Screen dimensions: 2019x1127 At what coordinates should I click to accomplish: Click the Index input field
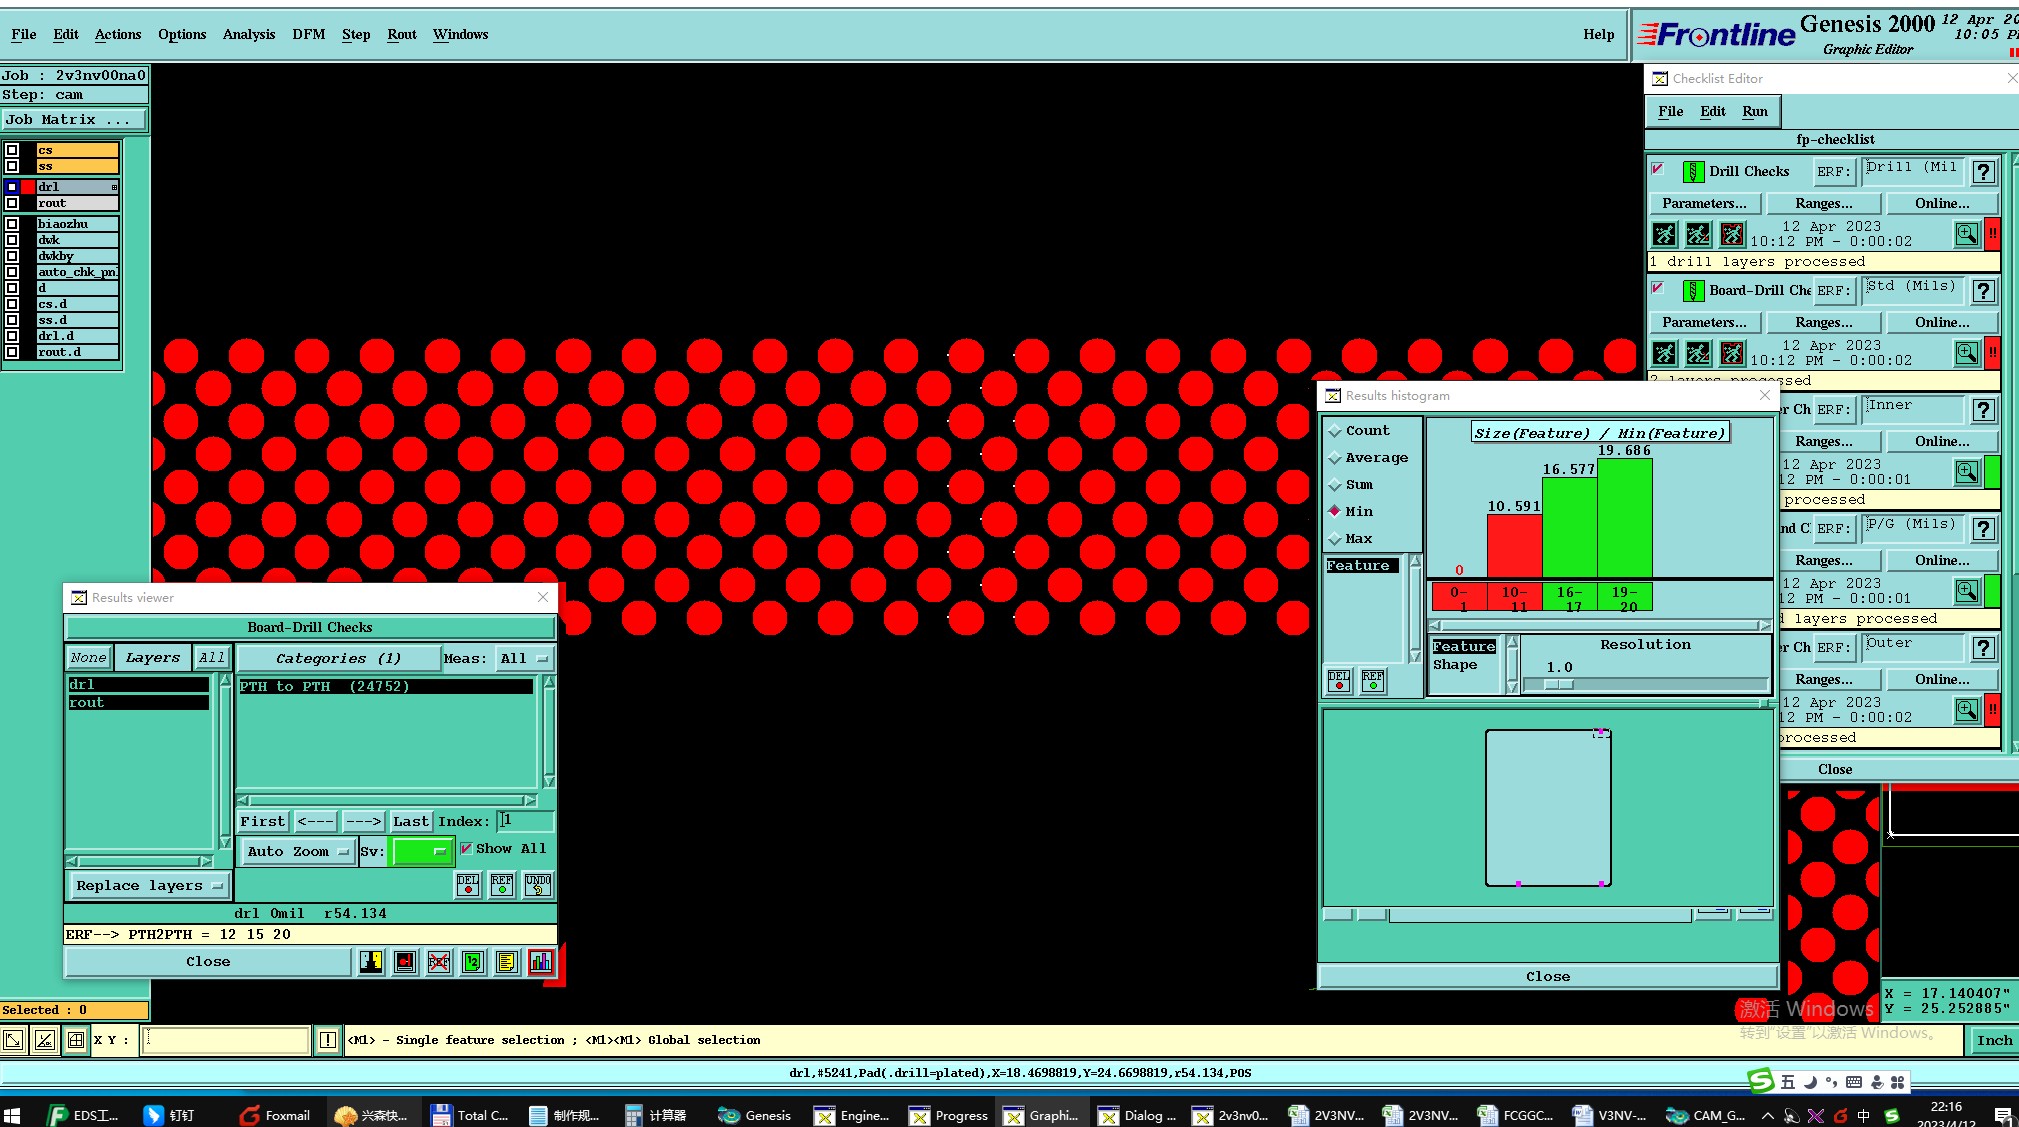pyautogui.click(x=527, y=821)
